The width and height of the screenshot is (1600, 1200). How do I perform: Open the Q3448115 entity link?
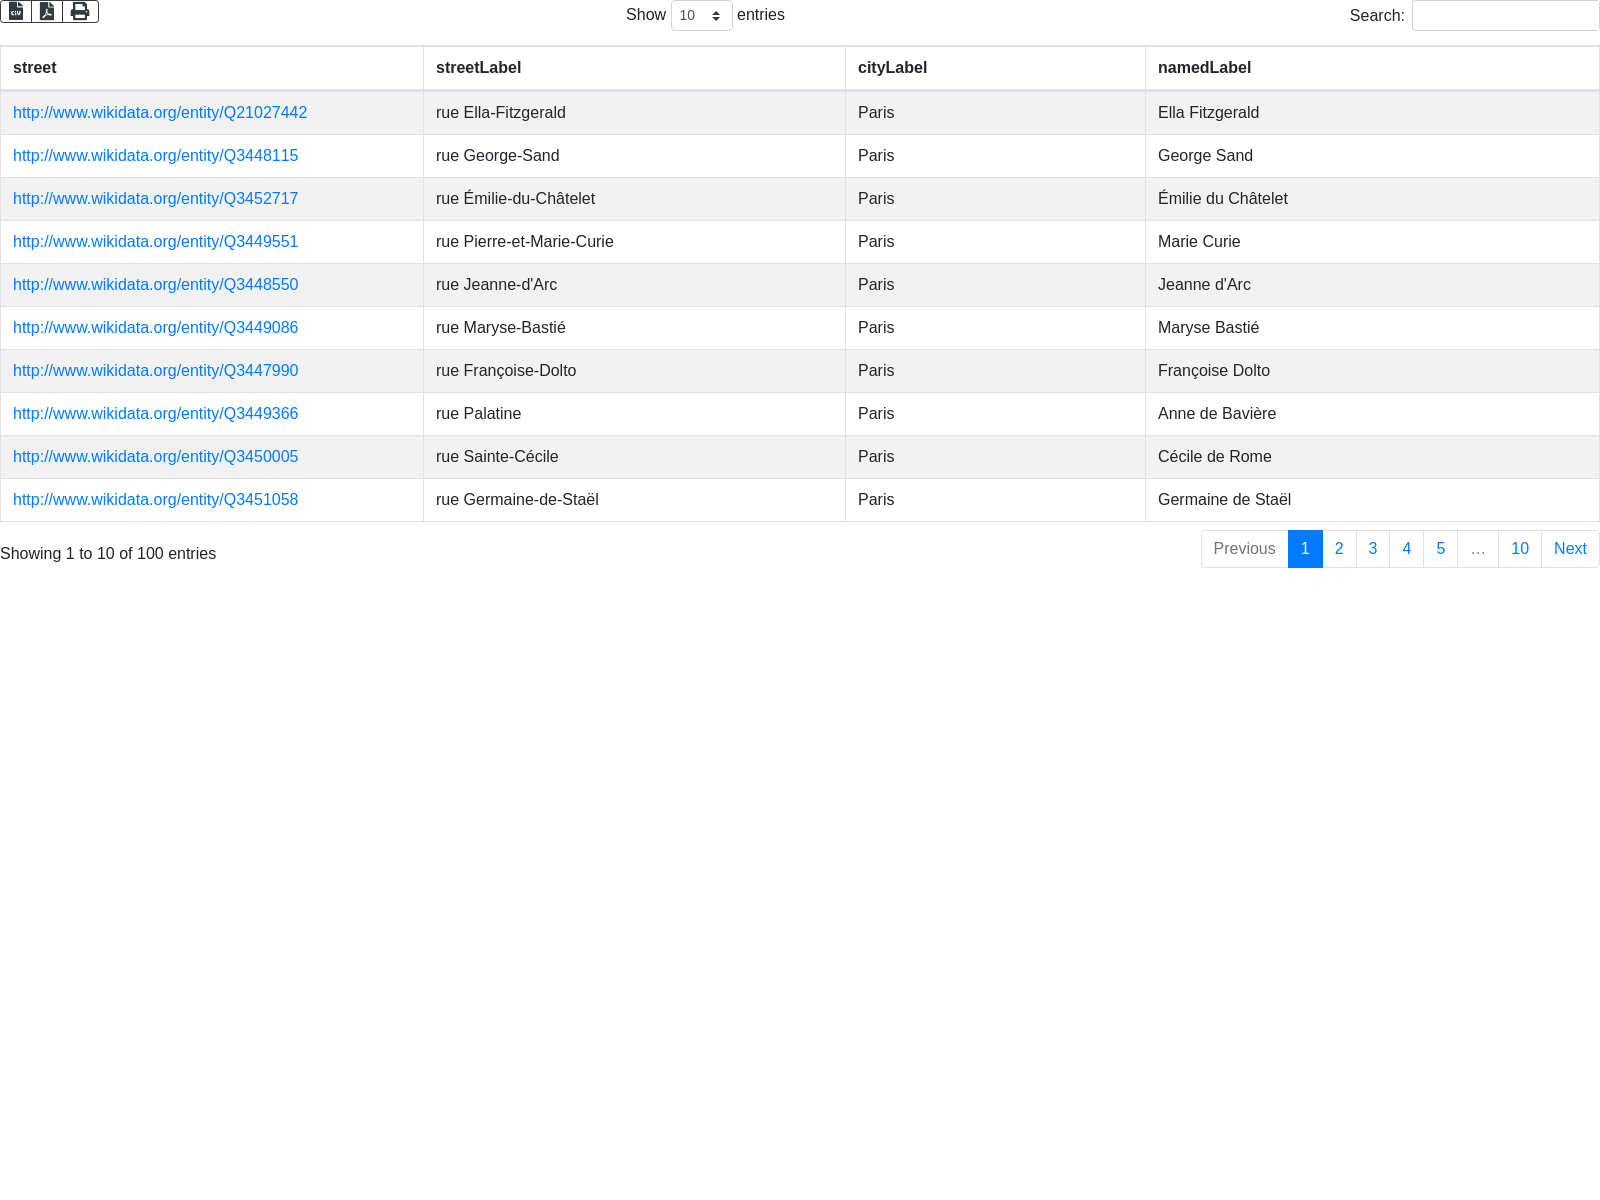[x=155, y=156]
